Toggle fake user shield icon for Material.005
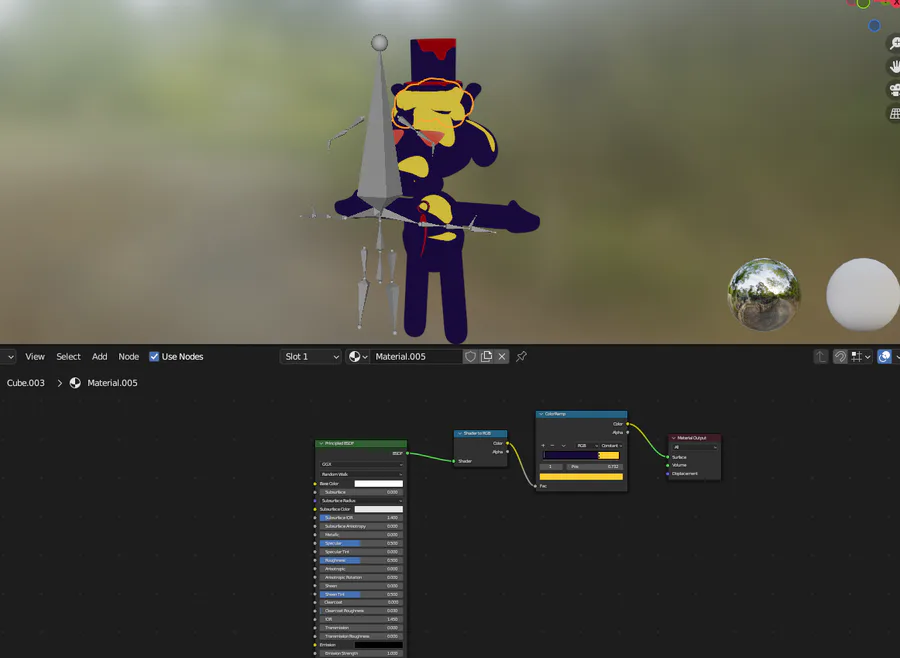This screenshot has width=900, height=658. tap(470, 357)
